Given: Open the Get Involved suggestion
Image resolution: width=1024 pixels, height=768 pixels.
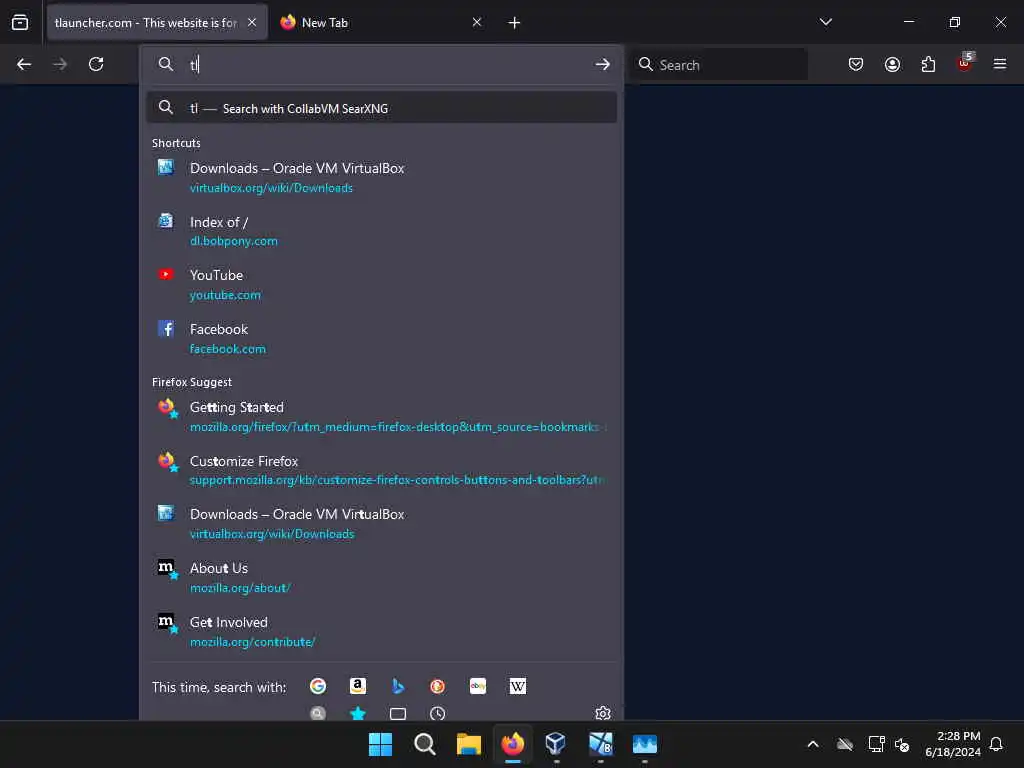Looking at the screenshot, I should pyautogui.click(x=382, y=632).
